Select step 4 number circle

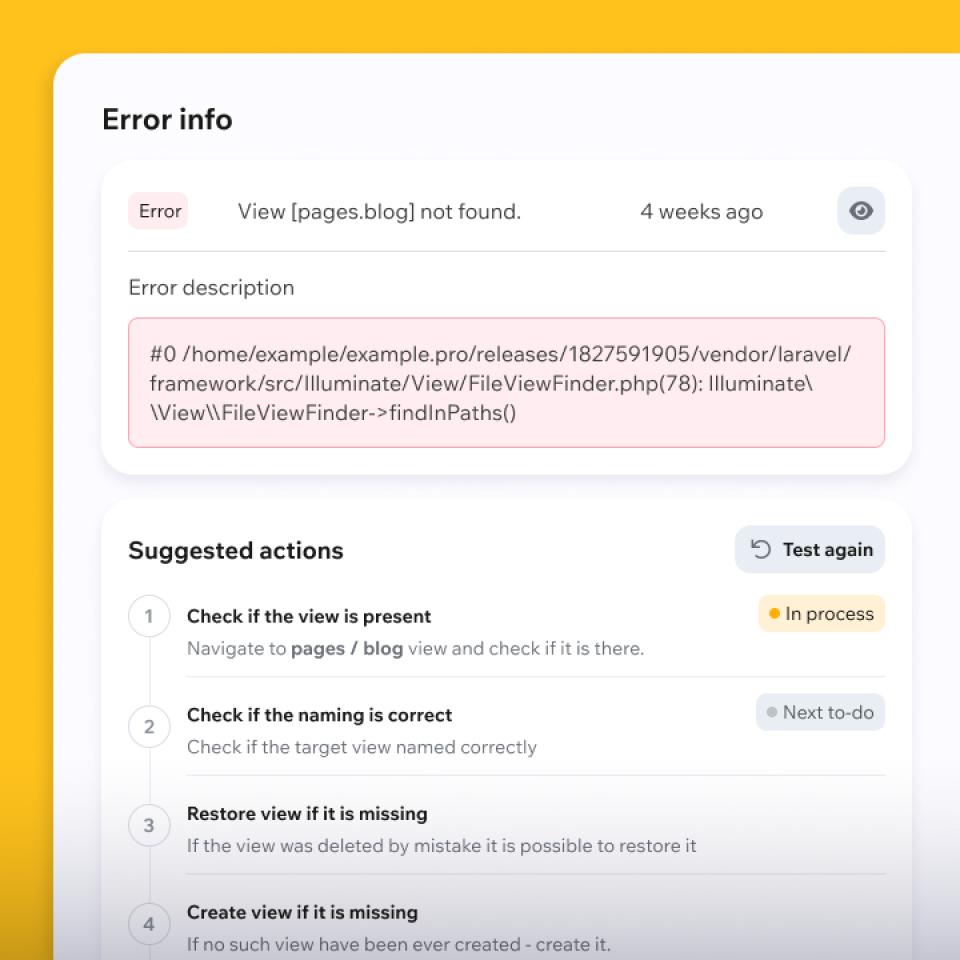[x=149, y=924]
